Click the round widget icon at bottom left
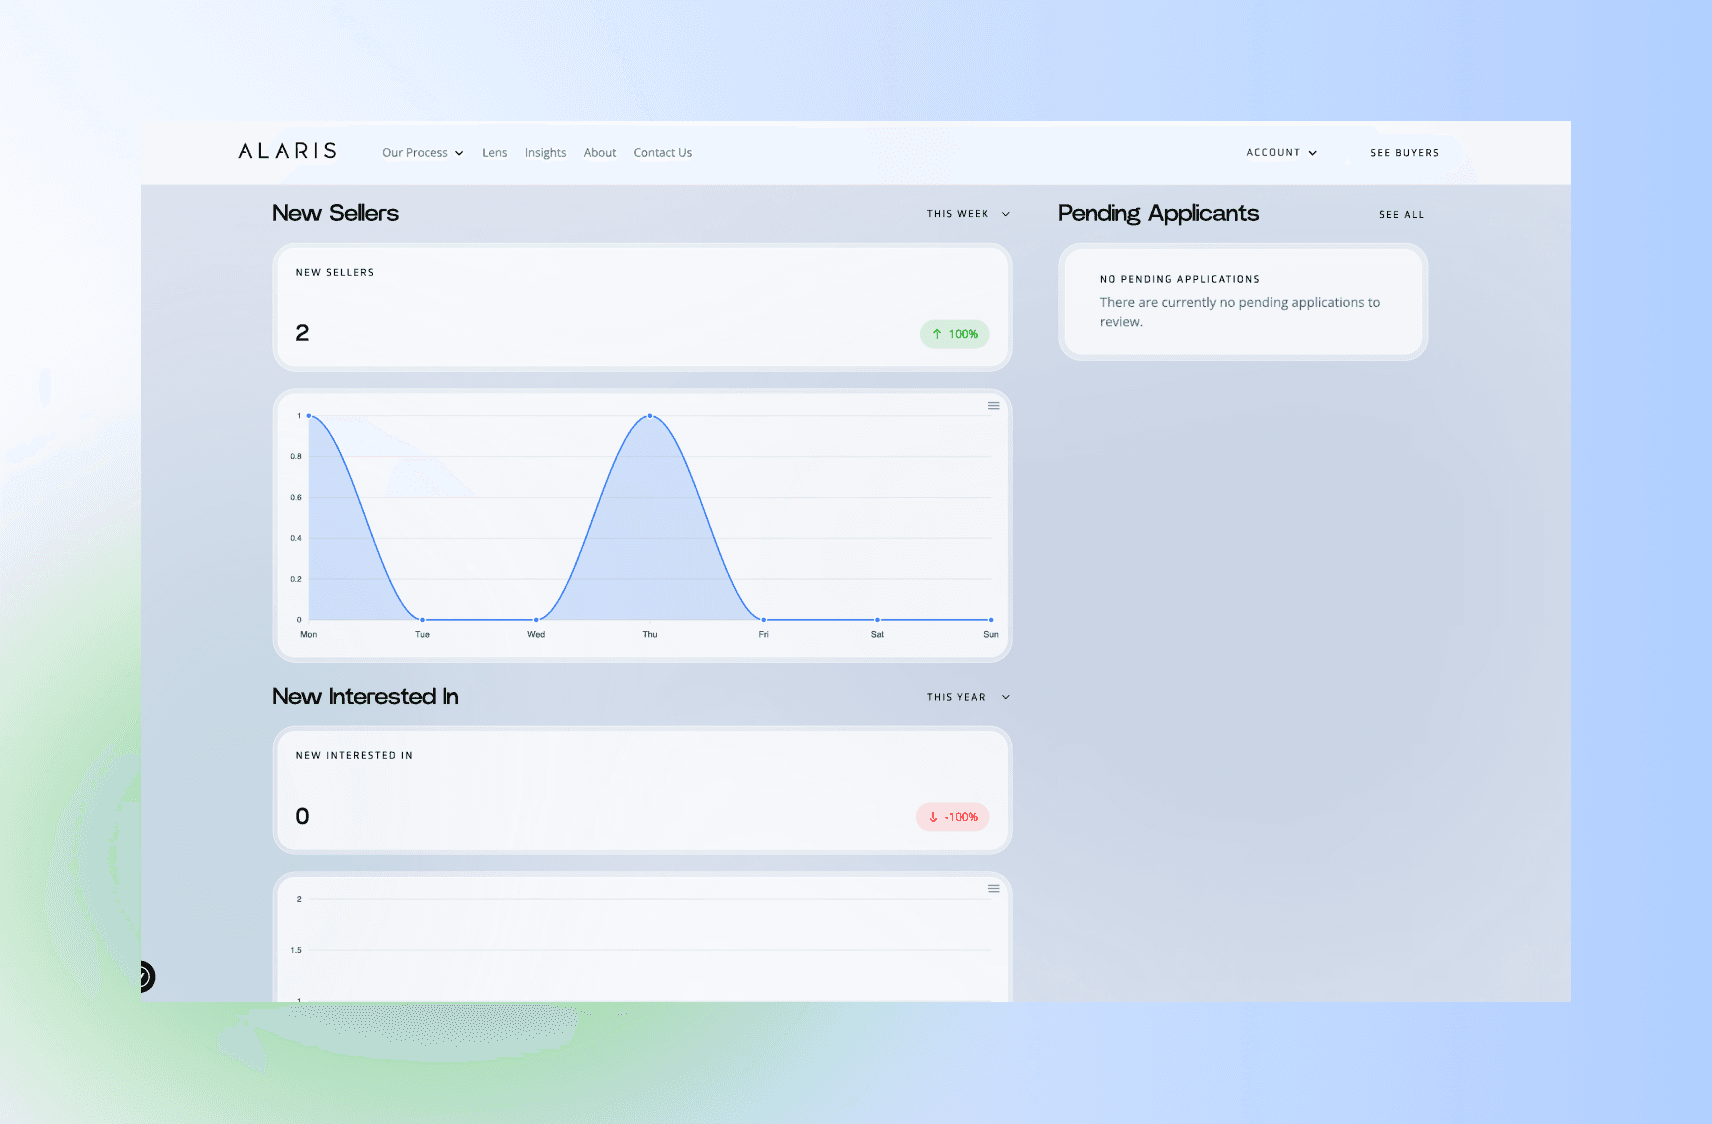This screenshot has width=1712, height=1124. 145,976
